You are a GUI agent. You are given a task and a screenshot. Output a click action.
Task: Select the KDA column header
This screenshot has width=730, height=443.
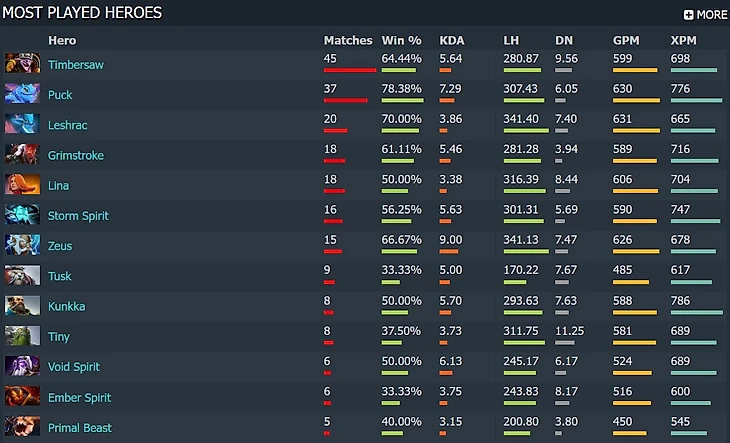coord(452,40)
